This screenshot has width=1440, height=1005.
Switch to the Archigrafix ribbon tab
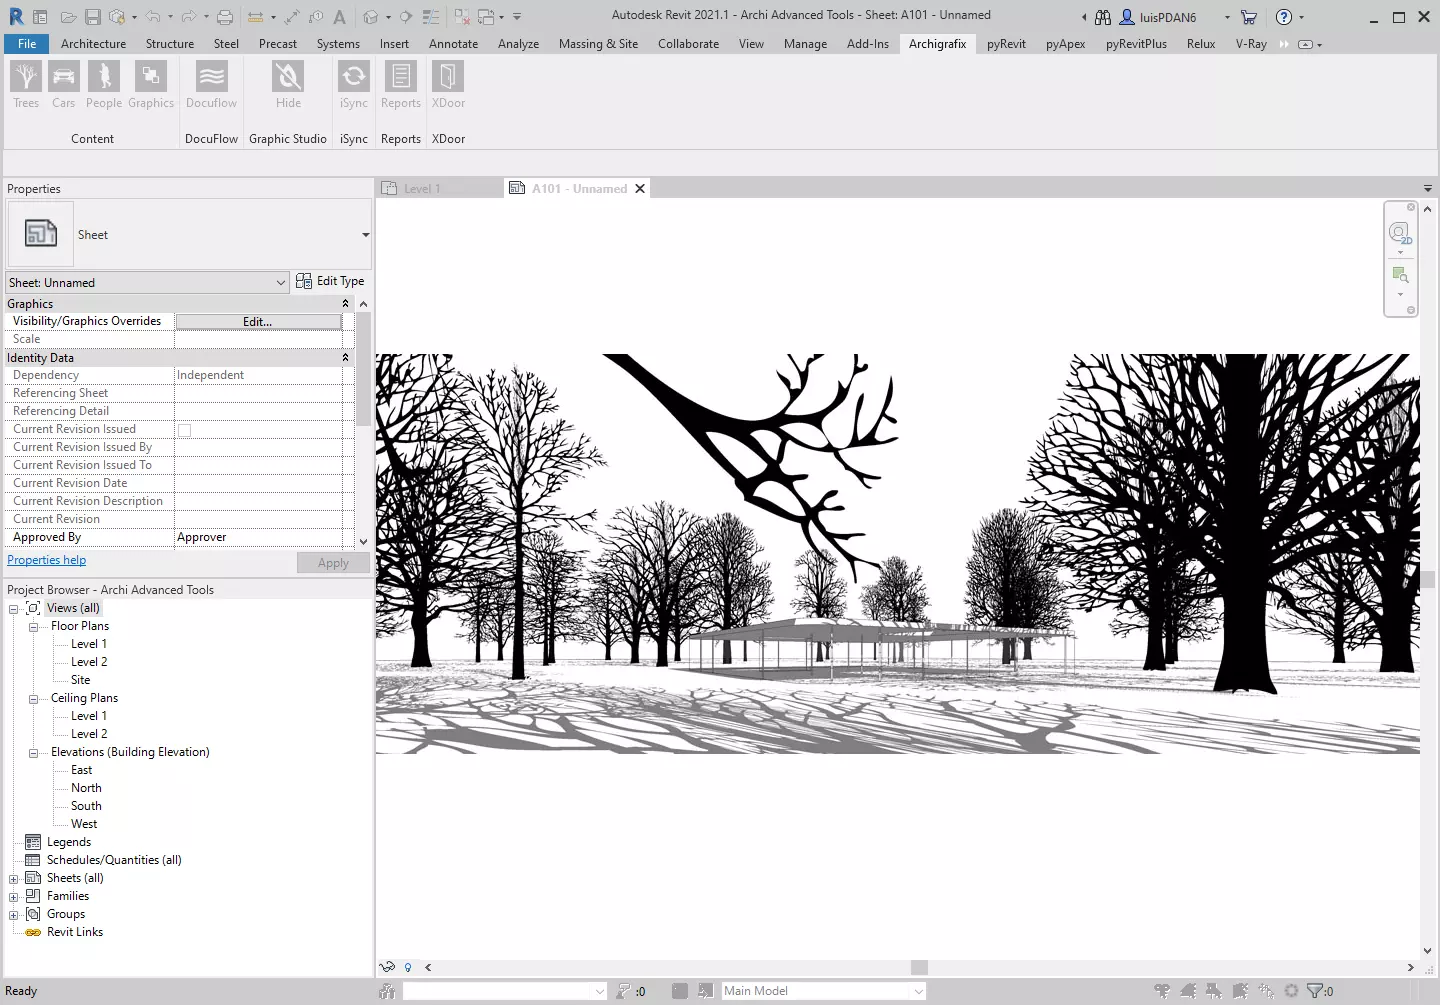[x=937, y=43]
